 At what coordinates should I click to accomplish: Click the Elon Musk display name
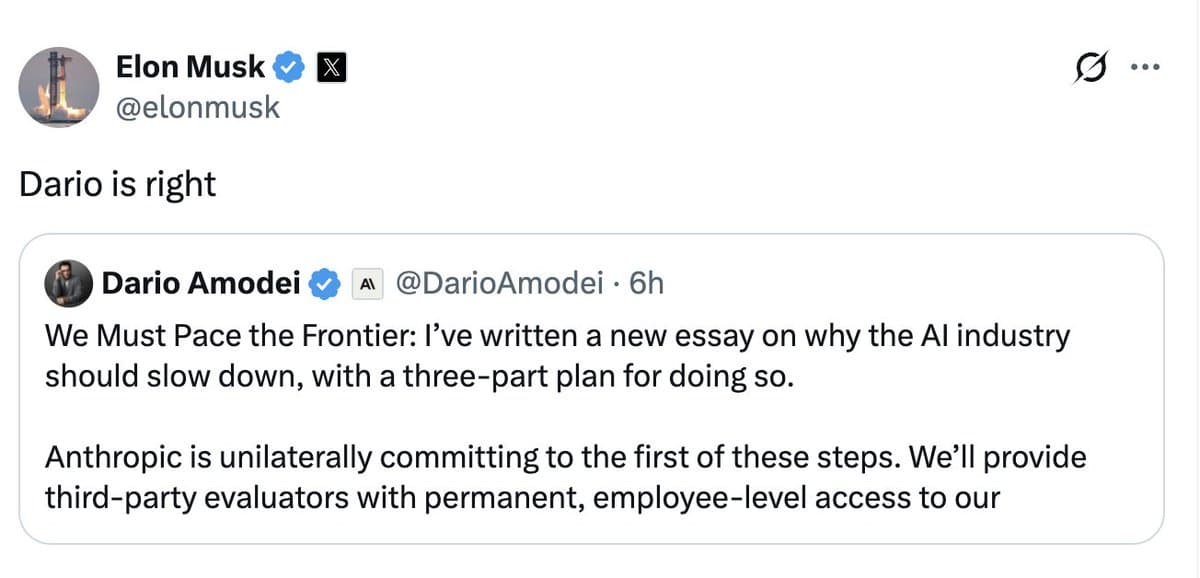(191, 67)
